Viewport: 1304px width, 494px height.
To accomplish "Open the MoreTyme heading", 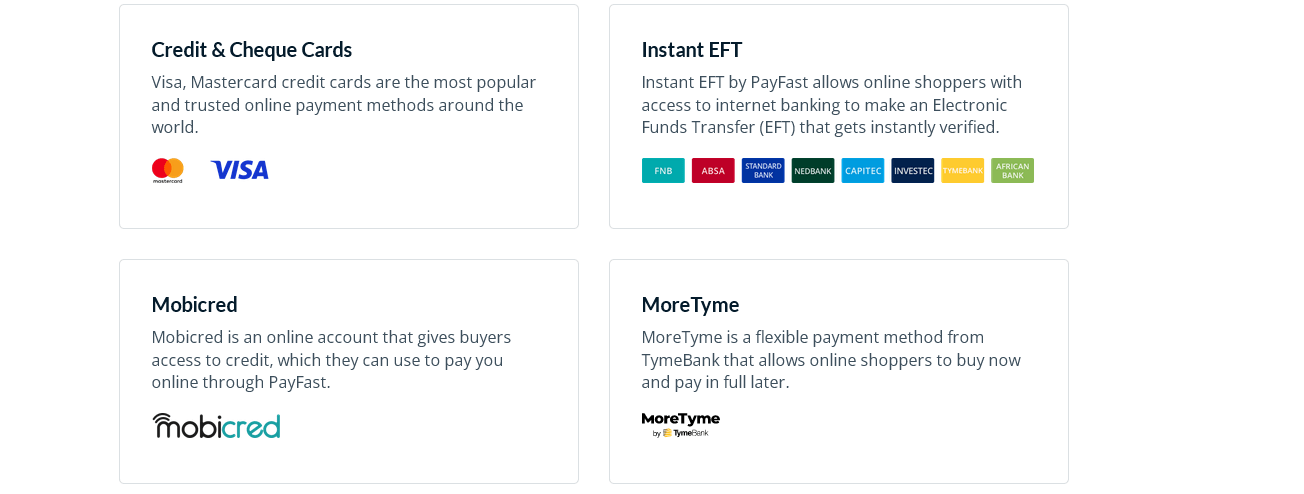I will tap(691, 304).
